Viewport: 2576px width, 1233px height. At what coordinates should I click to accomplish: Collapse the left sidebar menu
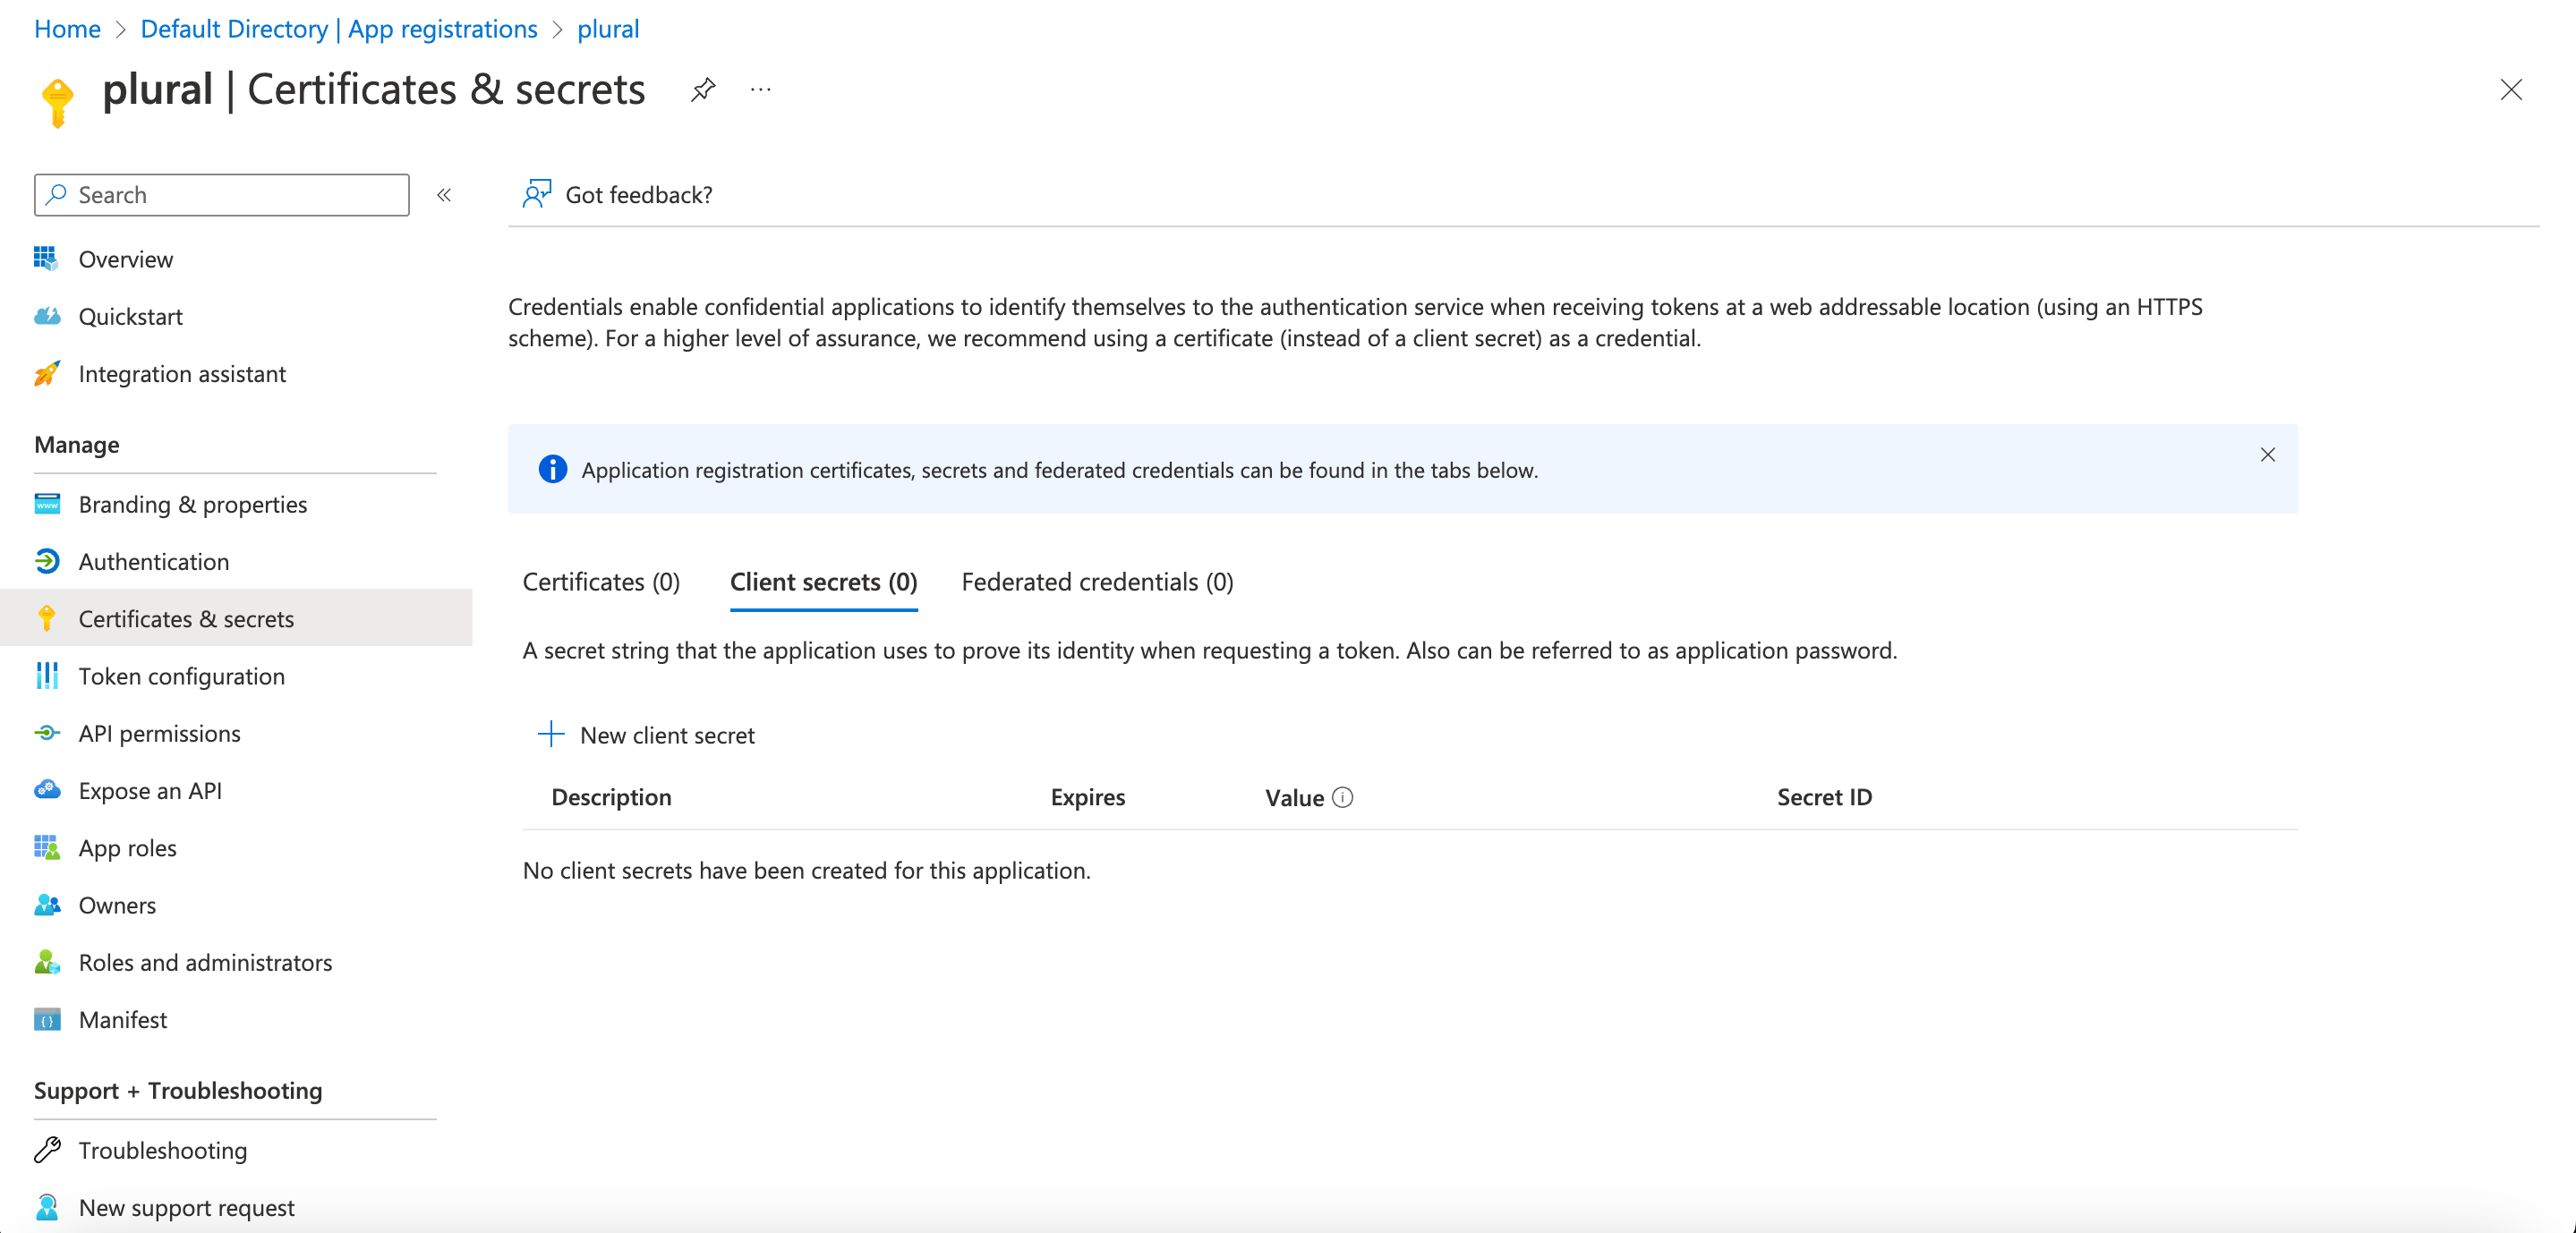pyautogui.click(x=444, y=195)
